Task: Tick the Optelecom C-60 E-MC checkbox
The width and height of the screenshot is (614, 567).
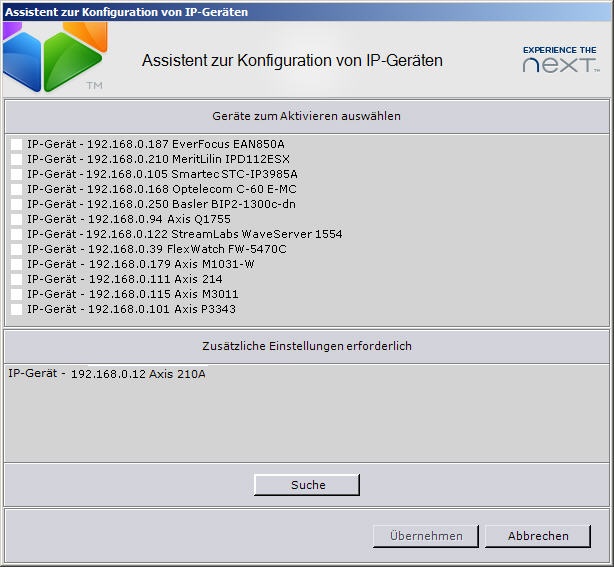Action: pyautogui.click(x=16, y=189)
